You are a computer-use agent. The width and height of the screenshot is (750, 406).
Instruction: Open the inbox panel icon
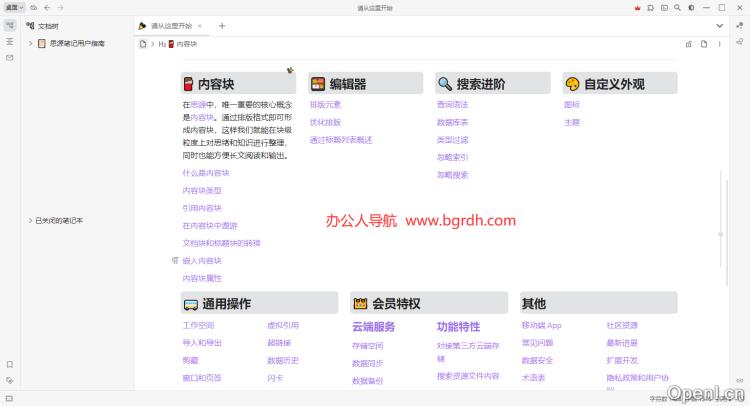(9, 58)
